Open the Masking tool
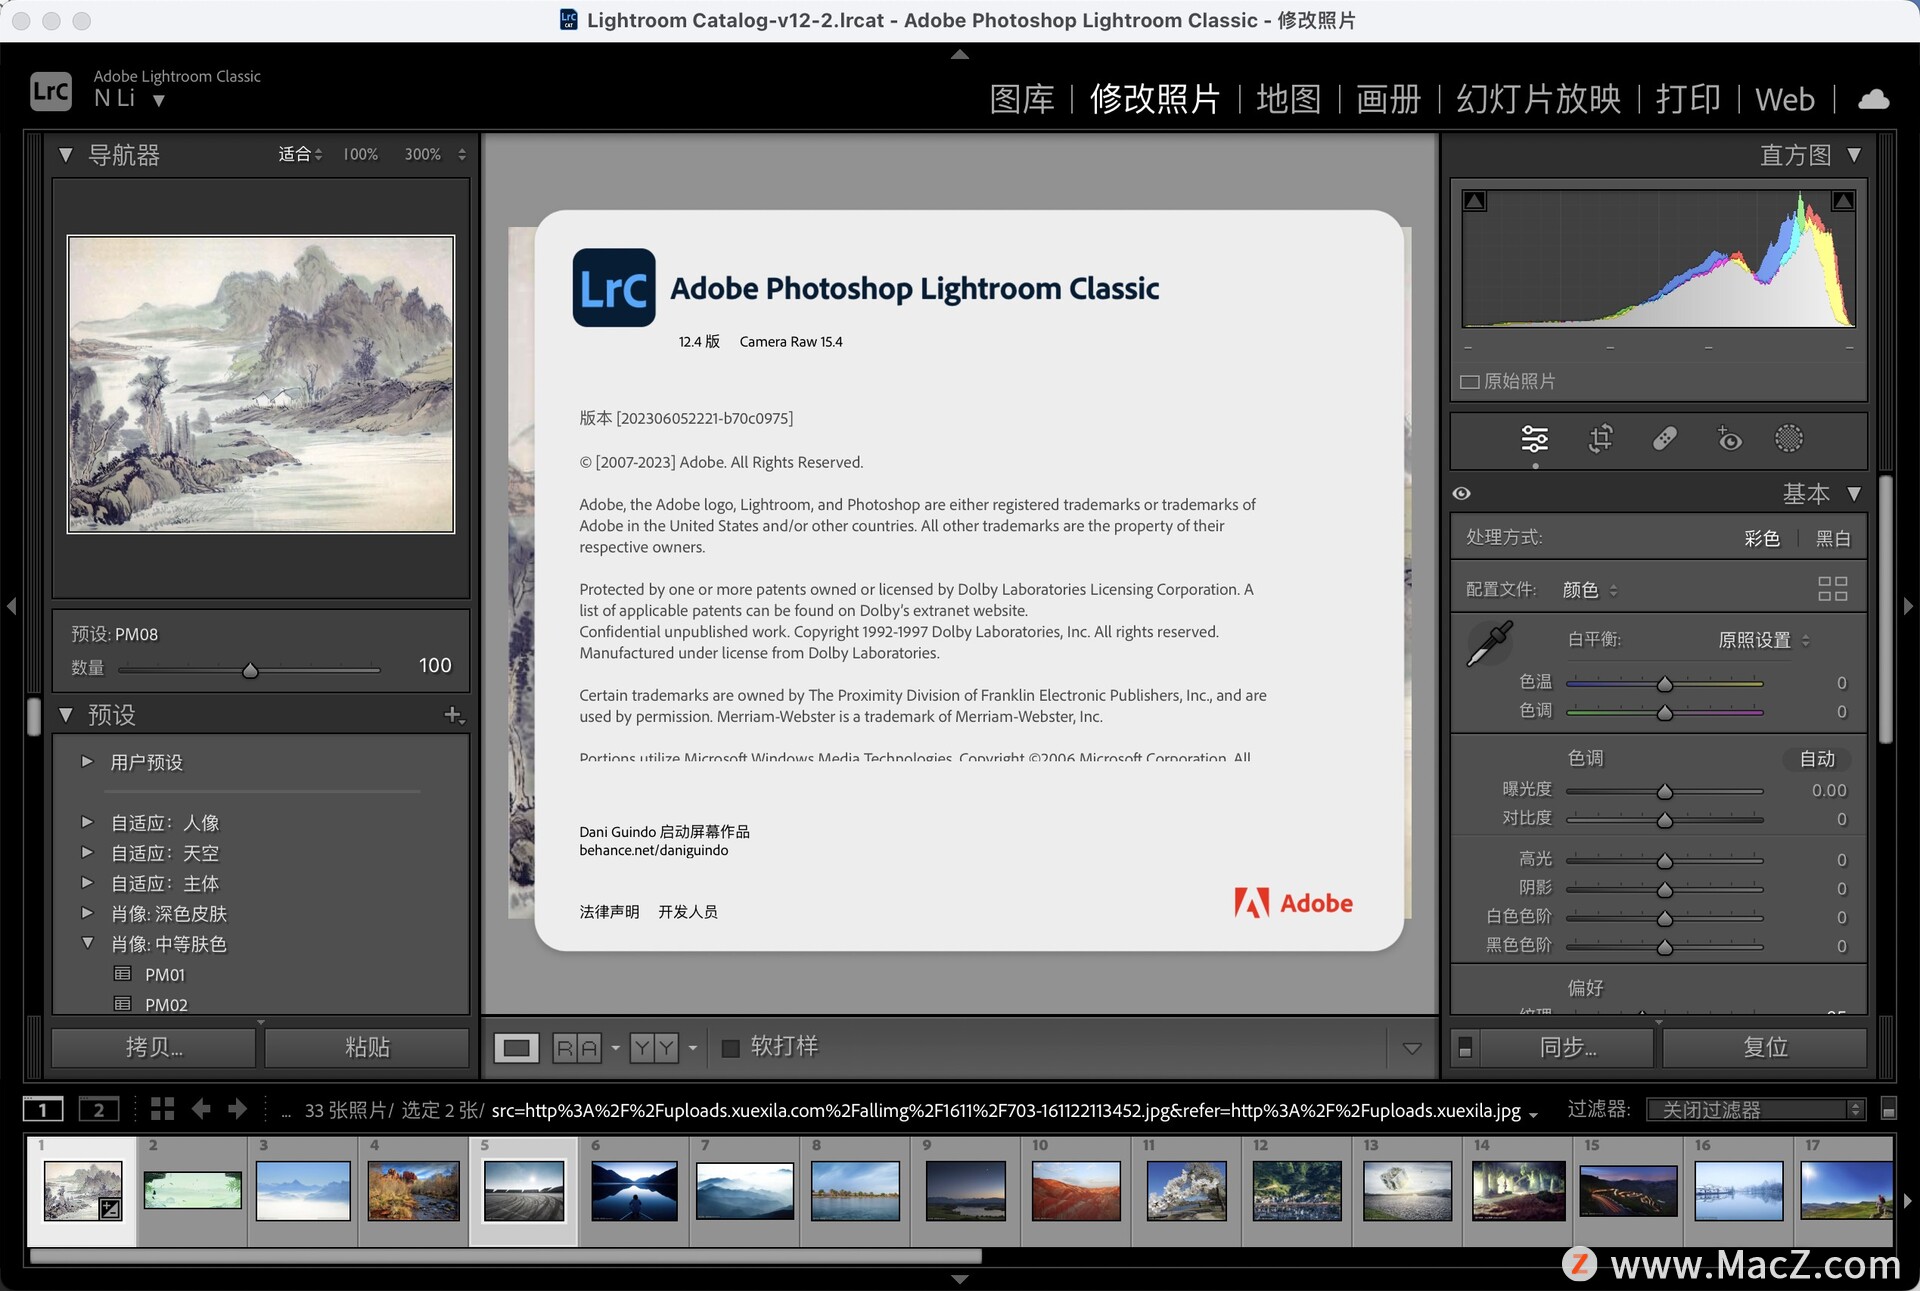Image resolution: width=1920 pixels, height=1291 pixels. point(1789,439)
